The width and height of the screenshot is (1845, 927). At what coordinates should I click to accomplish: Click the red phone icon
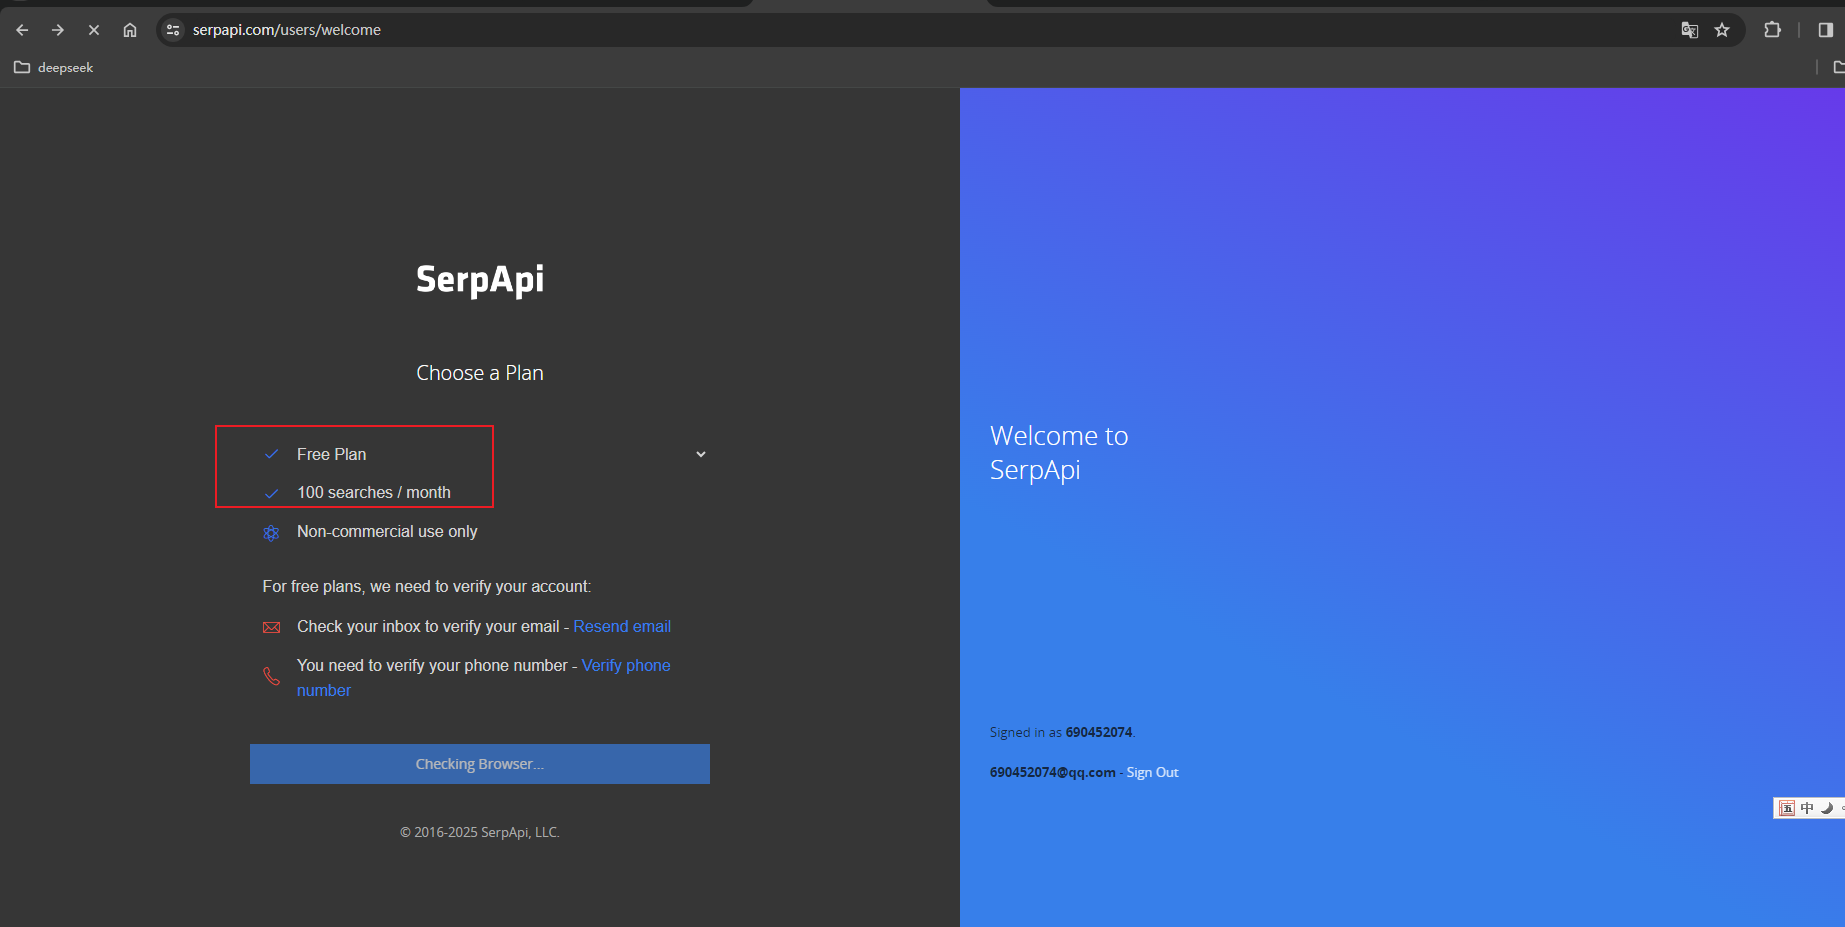click(x=271, y=676)
